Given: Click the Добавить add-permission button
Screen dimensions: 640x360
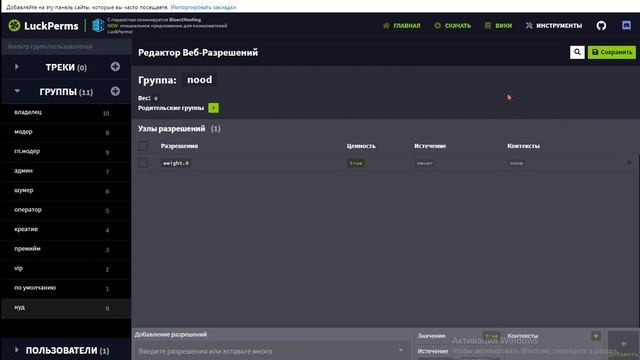Looking at the screenshot, I should (x=623, y=345).
